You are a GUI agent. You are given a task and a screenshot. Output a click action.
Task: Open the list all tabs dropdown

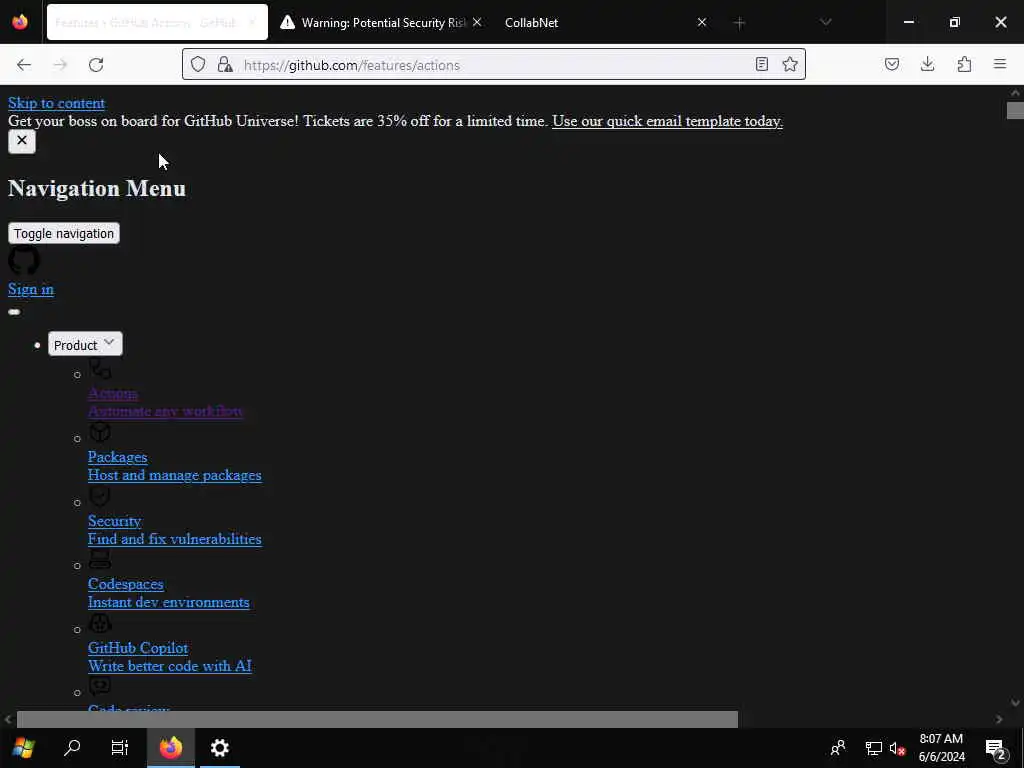(x=825, y=22)
